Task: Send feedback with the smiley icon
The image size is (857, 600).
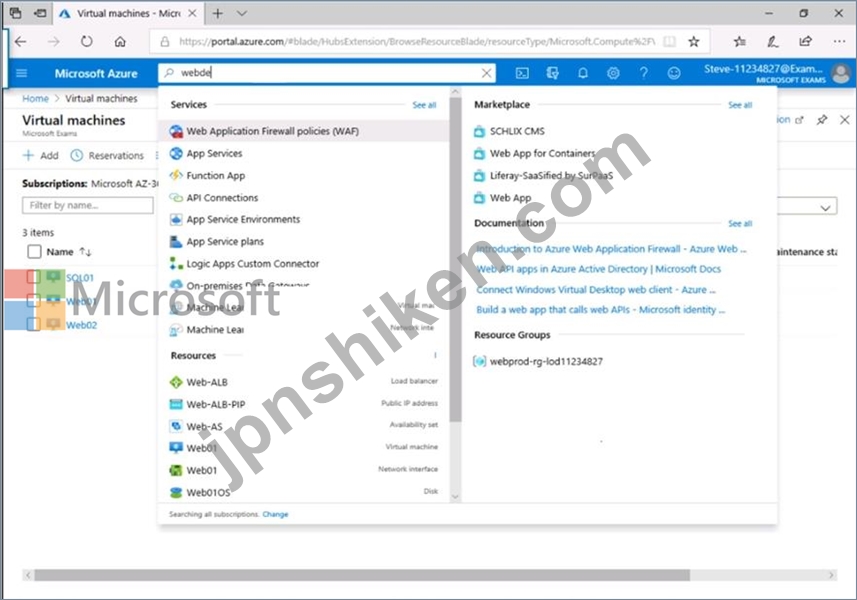Action: coord(674,73)
